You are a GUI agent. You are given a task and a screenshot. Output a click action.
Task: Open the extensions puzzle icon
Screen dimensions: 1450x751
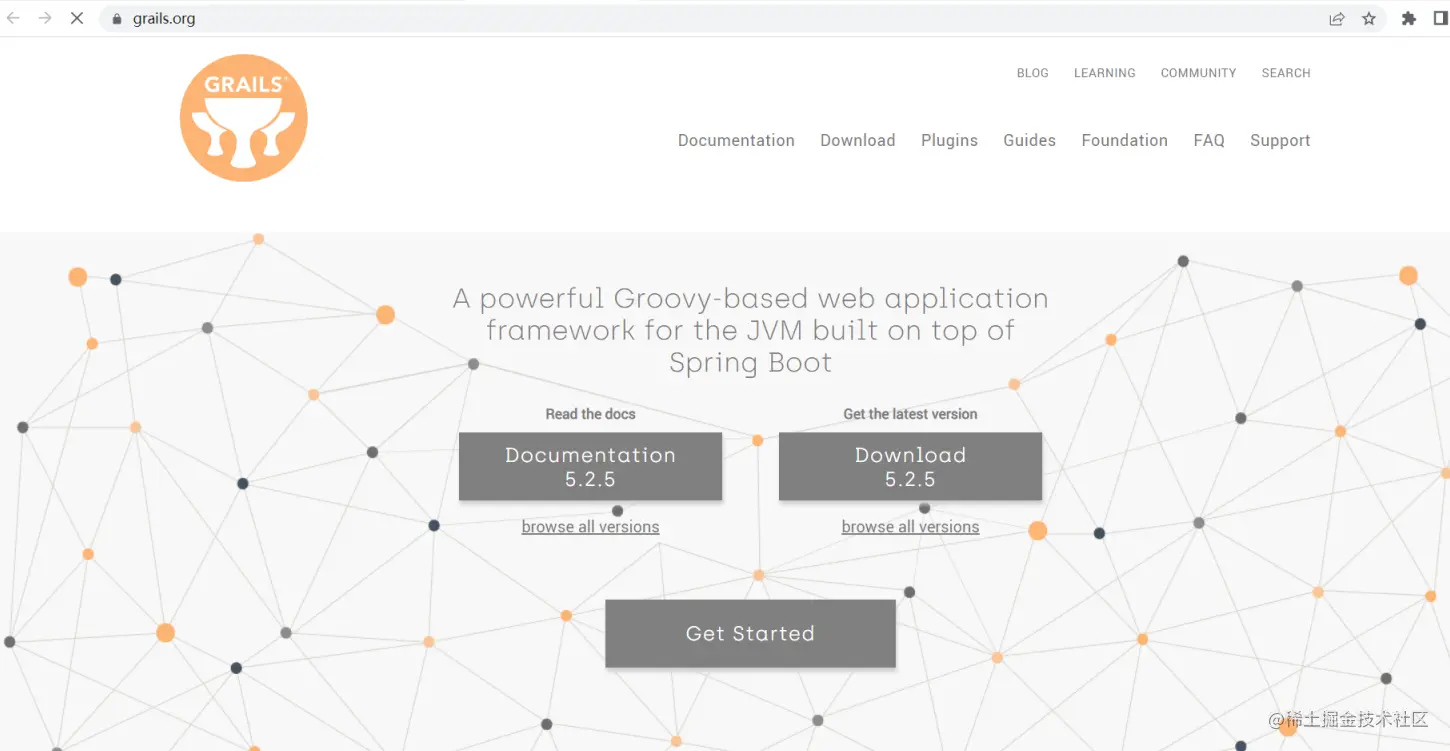1409,19
